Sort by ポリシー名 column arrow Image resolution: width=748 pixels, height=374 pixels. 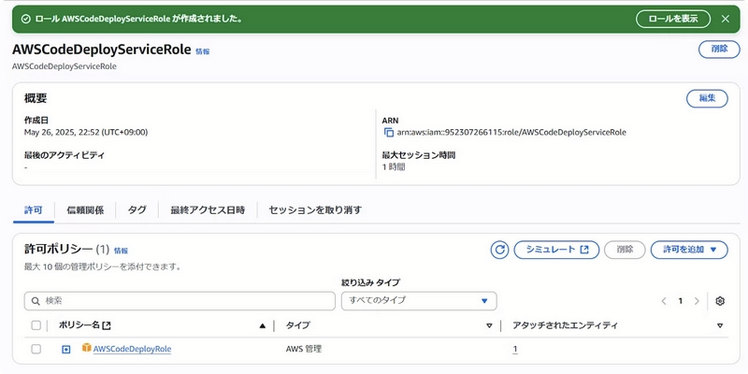point(262,326)
